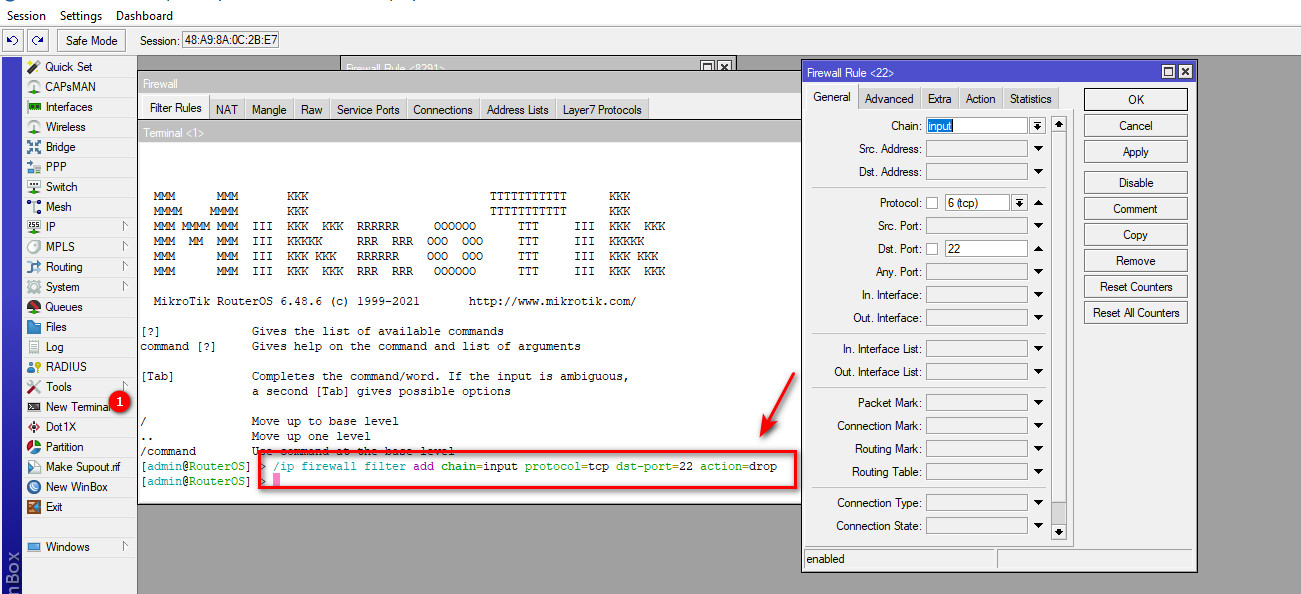Click the CAPsMAN icon in sidebar
Screen dimensions: 1301x594
pos(34,87)
